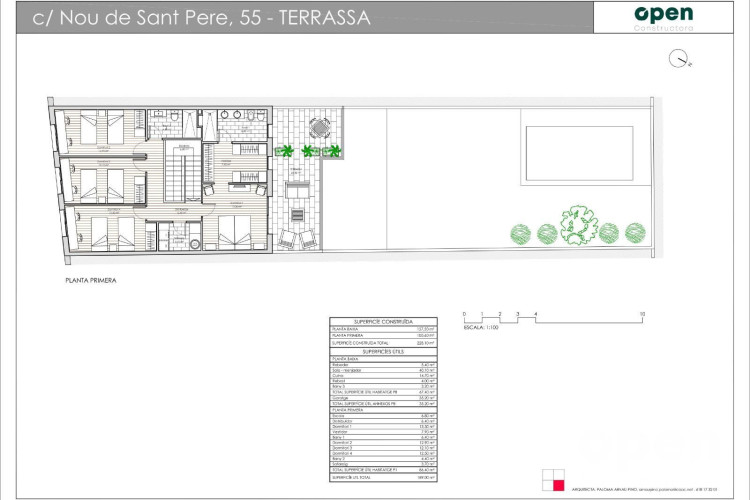Image resolution: width=750 pixels, height=500 pixels.
Task: Click the round terrace table with chairs
Action: (318, 127)
